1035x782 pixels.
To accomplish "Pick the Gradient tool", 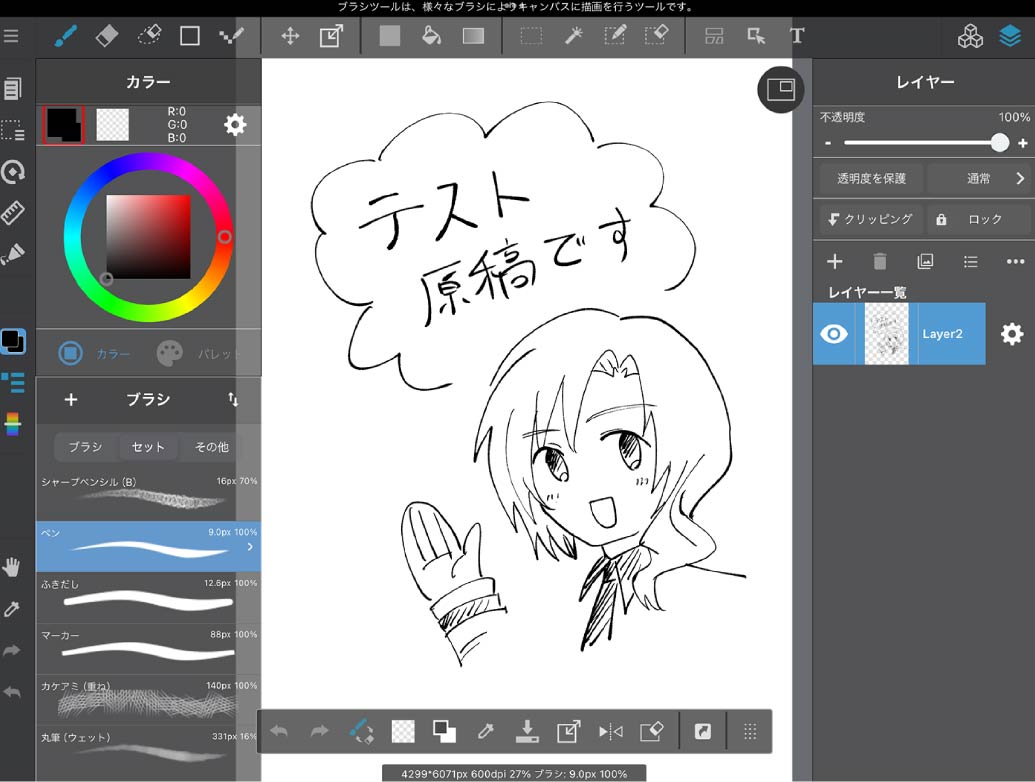I will pos(473,37).
